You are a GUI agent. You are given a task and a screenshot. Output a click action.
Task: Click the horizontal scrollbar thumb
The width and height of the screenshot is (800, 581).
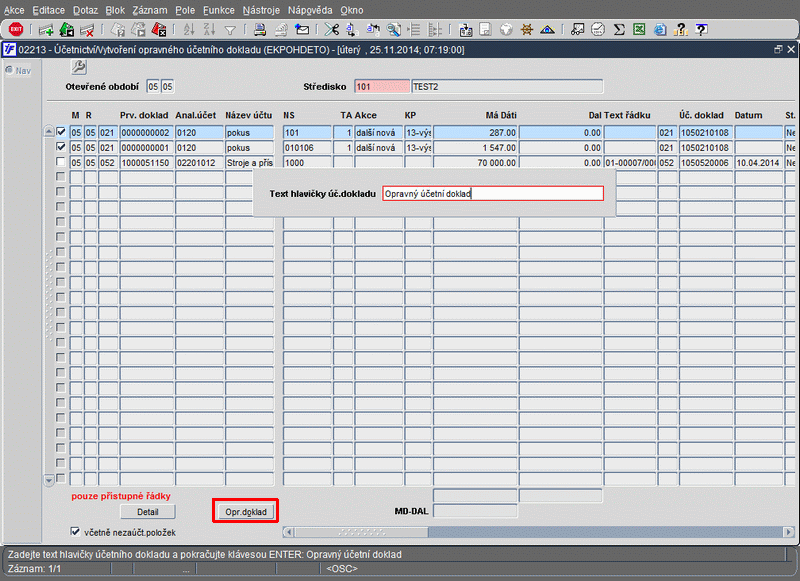(x=361, y=532)
